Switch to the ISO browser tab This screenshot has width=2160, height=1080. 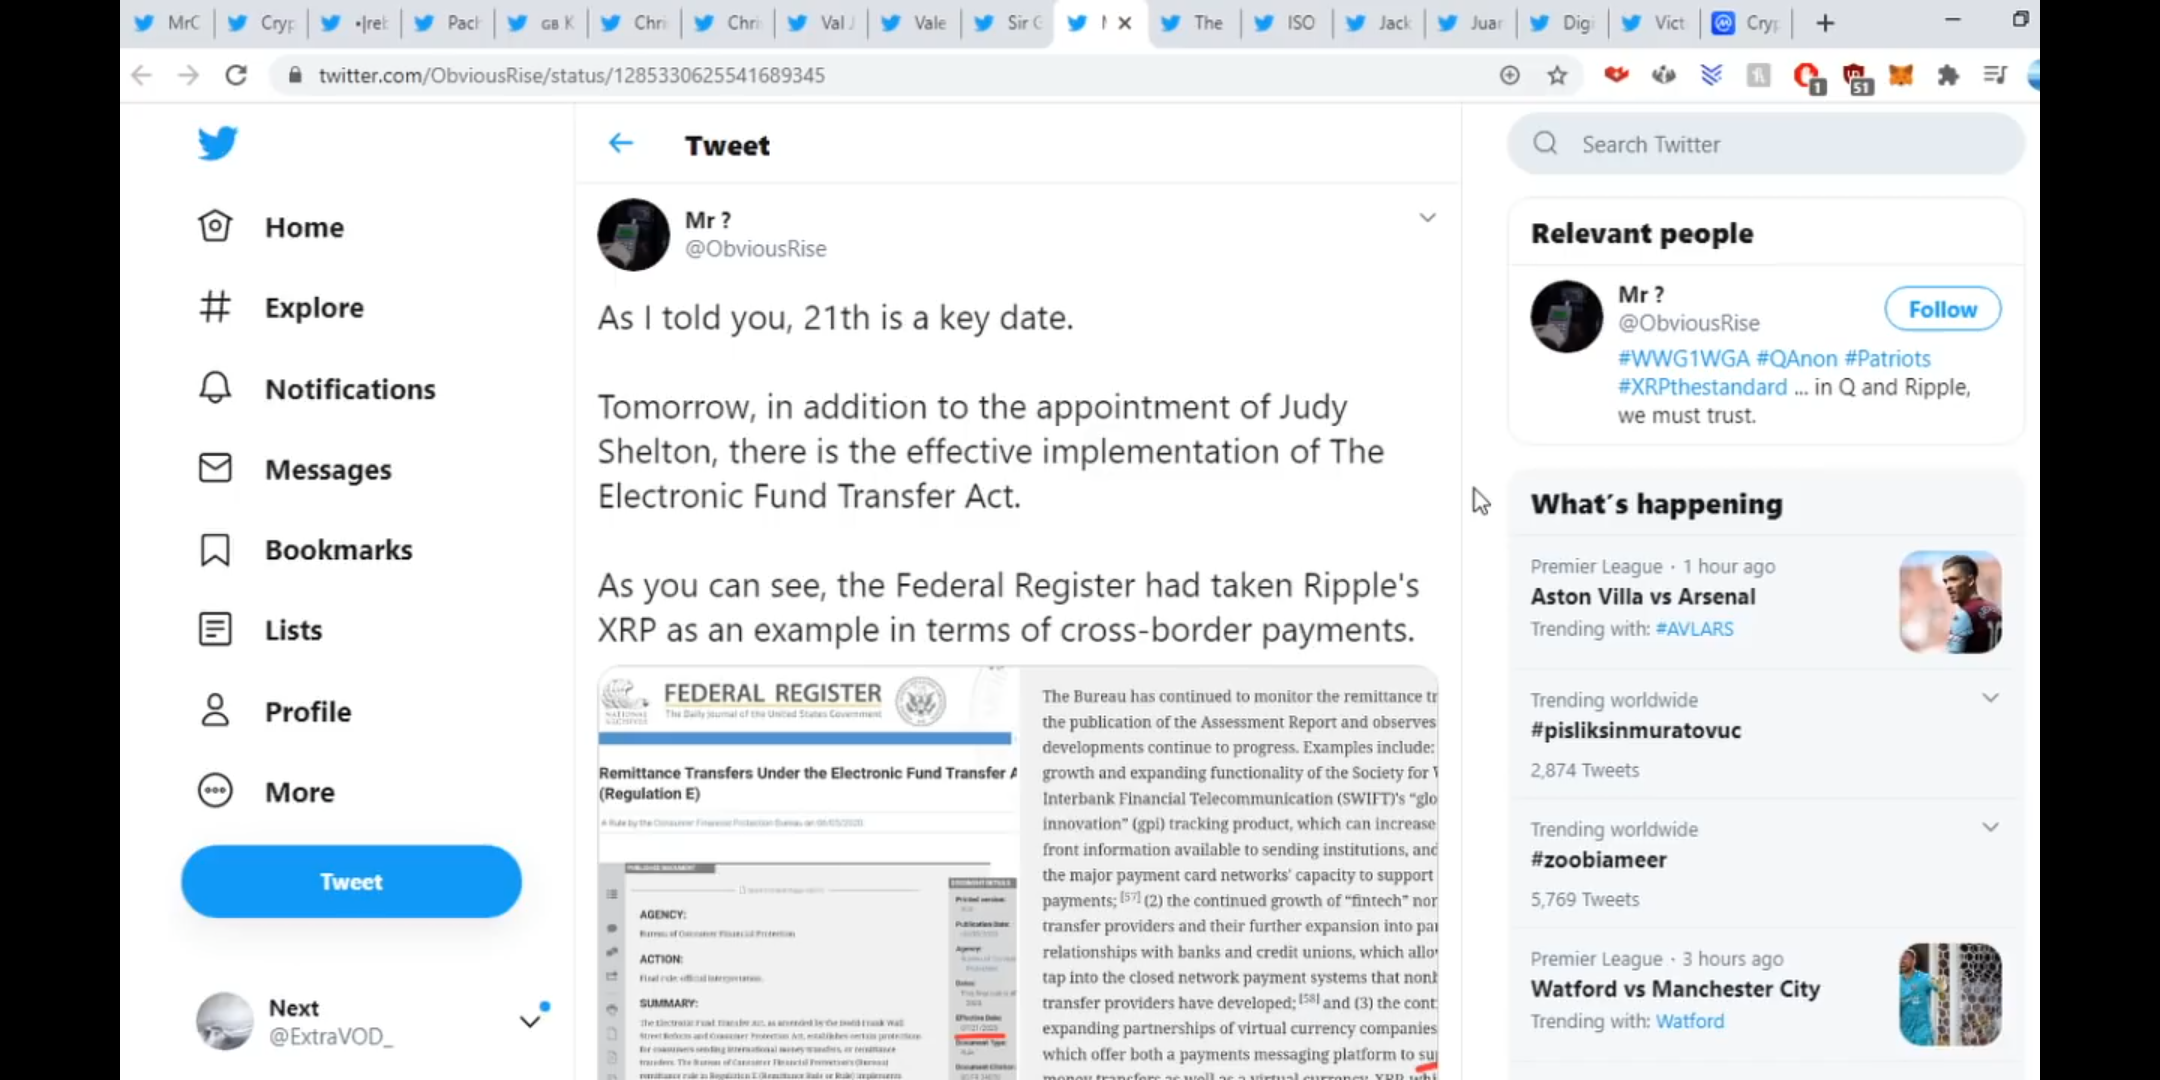click(1287, 23)
